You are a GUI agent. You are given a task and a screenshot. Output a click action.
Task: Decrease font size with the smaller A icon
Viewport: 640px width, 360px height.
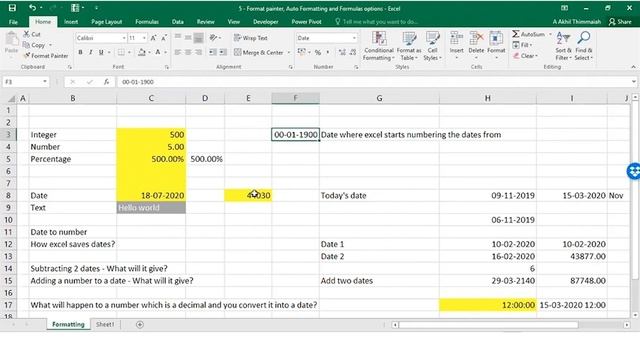164,38
